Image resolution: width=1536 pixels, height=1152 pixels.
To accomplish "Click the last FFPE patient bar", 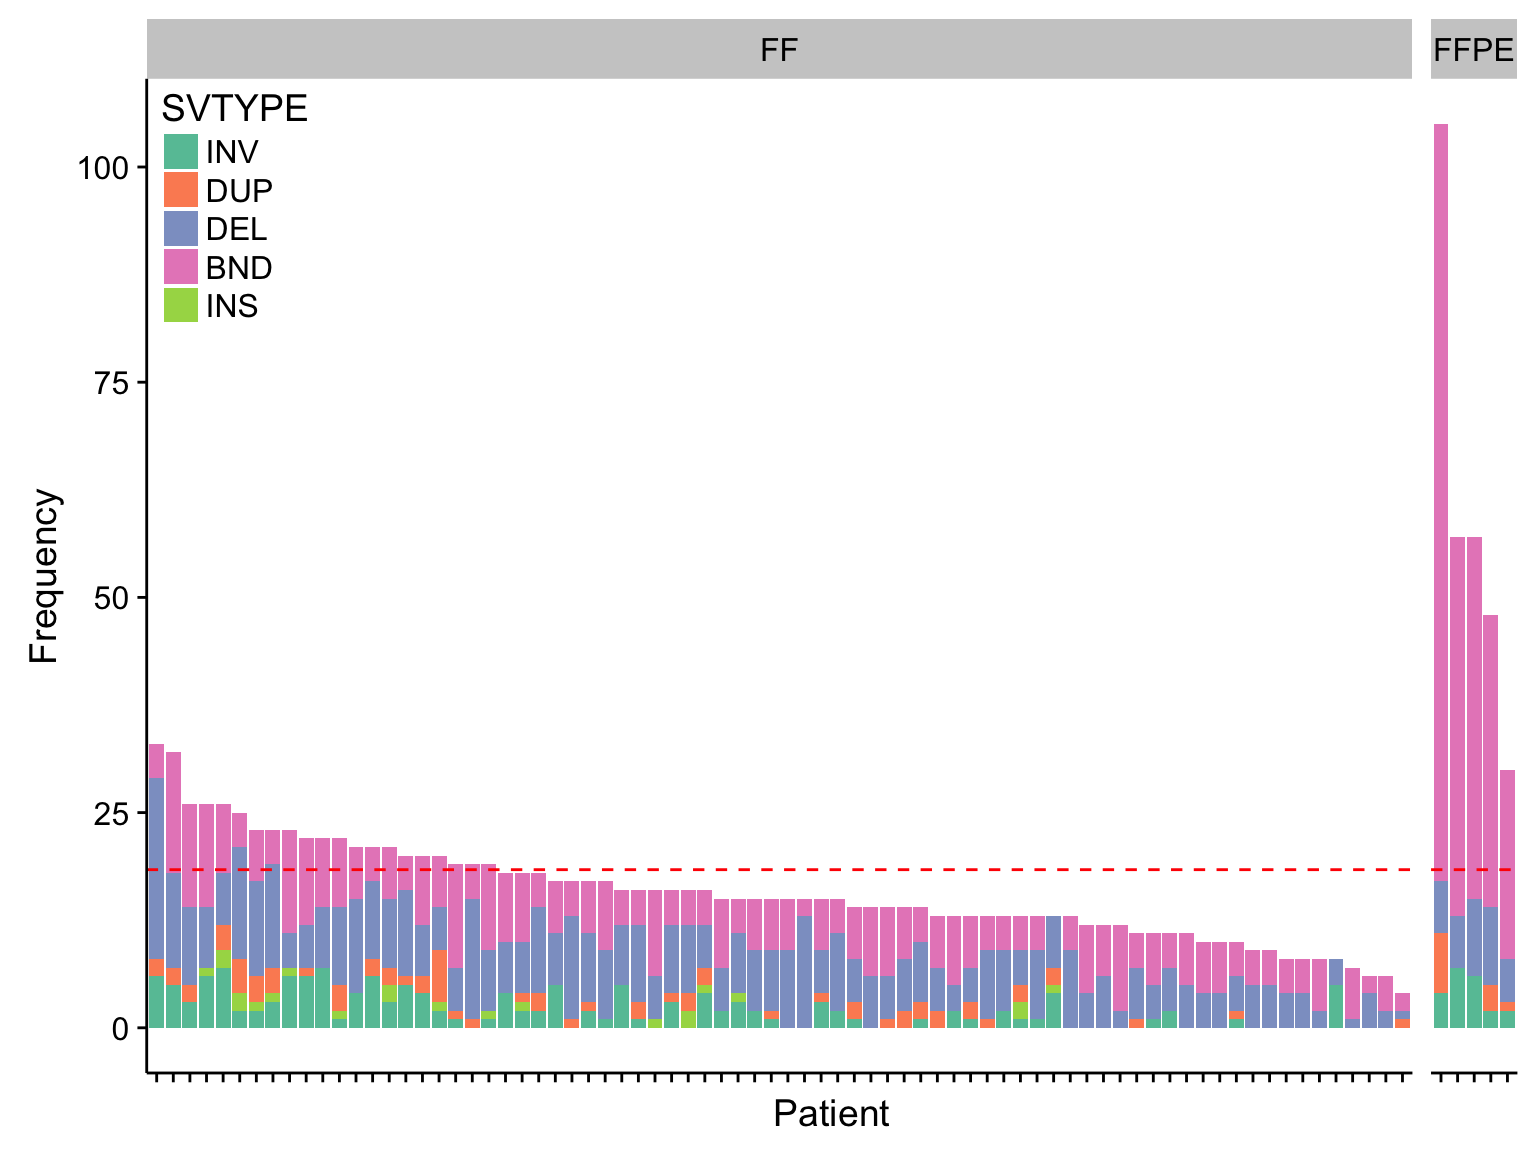I will (1508, 899).
